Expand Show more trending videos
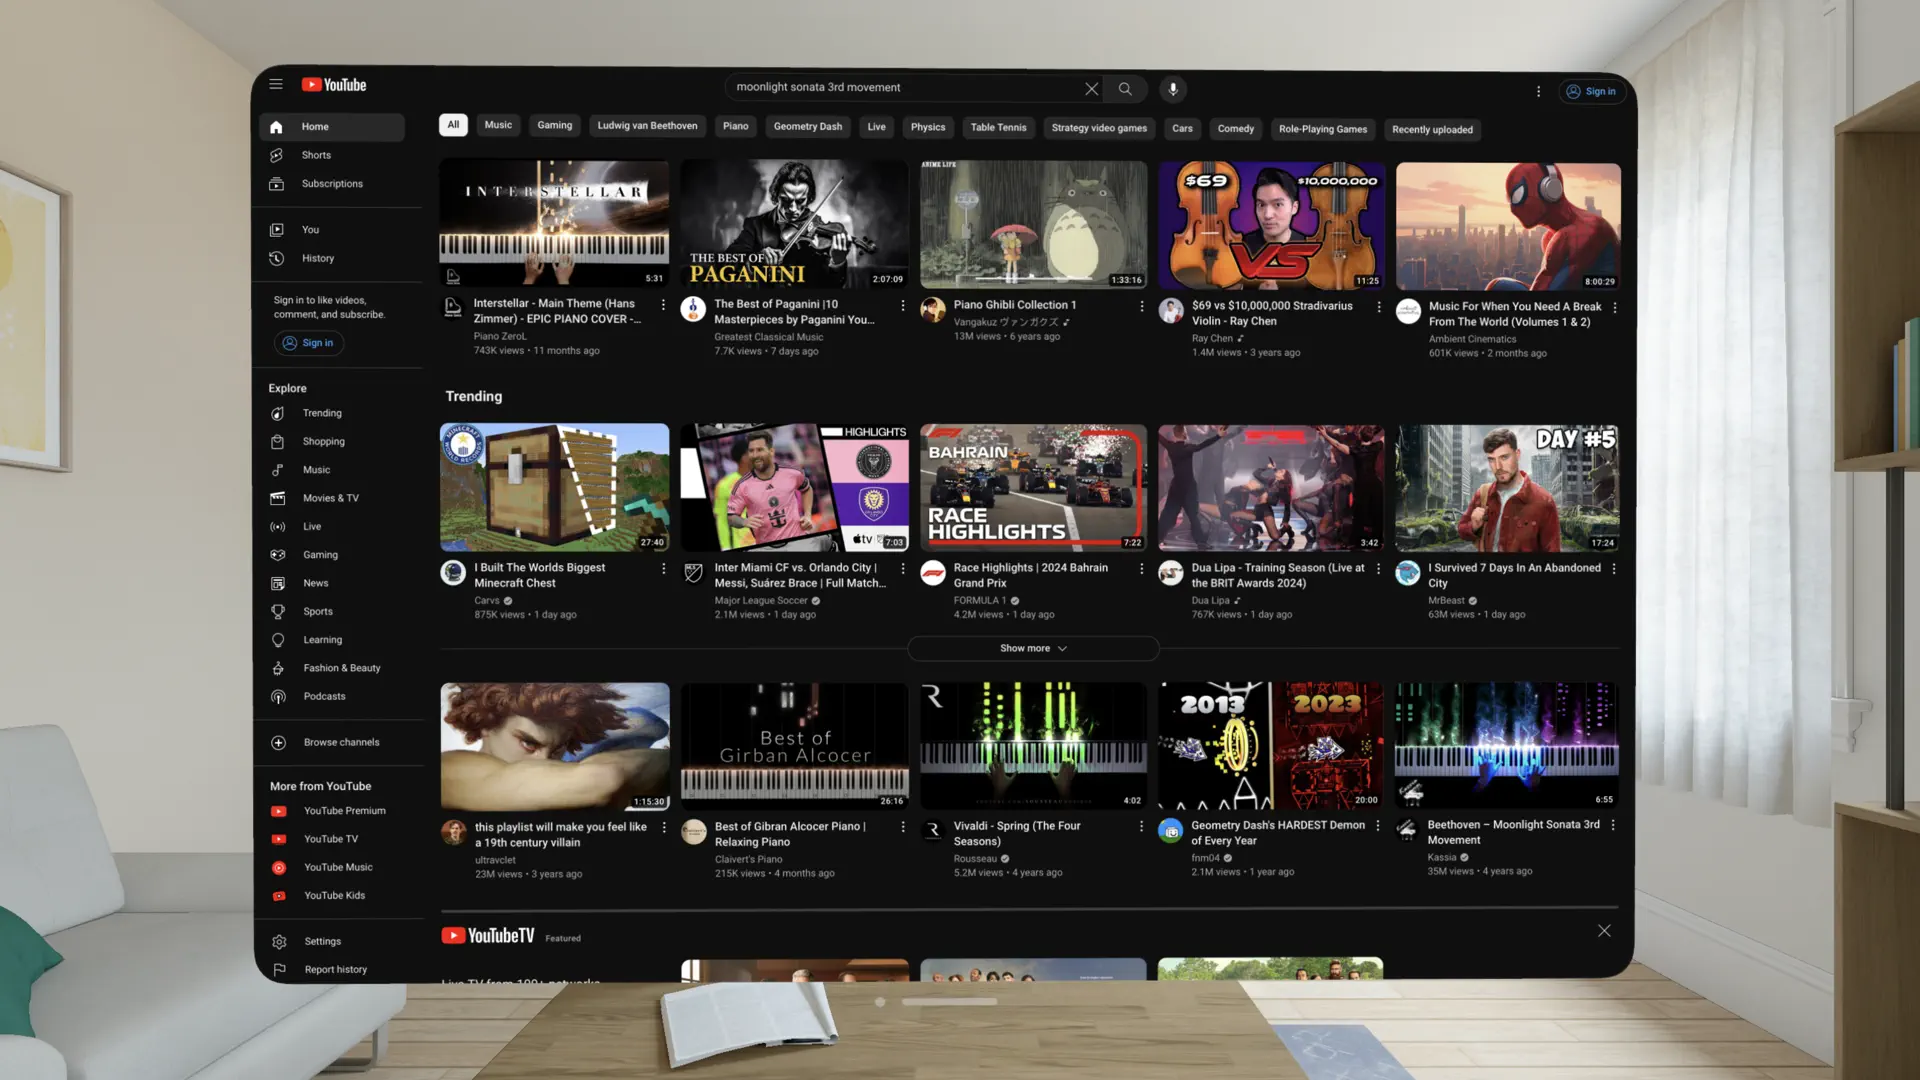The image size is (1920, 1080). point(1032,648)
